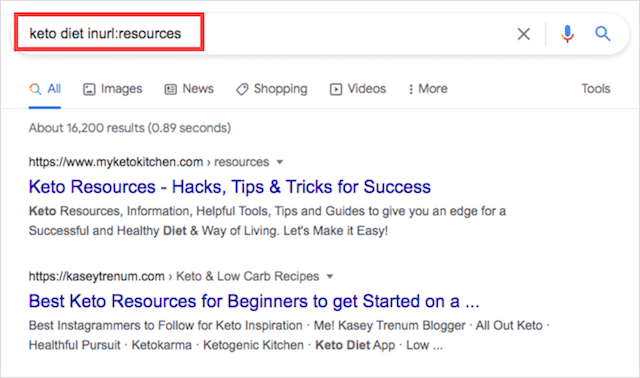
Task: Switch to the Videos results tab
Action: tap(358, 89)
